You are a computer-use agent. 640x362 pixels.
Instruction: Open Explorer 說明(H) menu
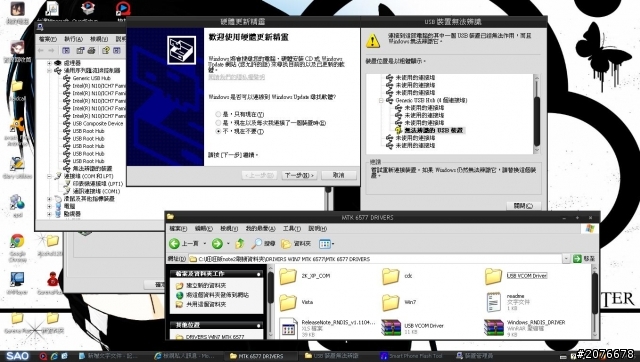(317, 229)
